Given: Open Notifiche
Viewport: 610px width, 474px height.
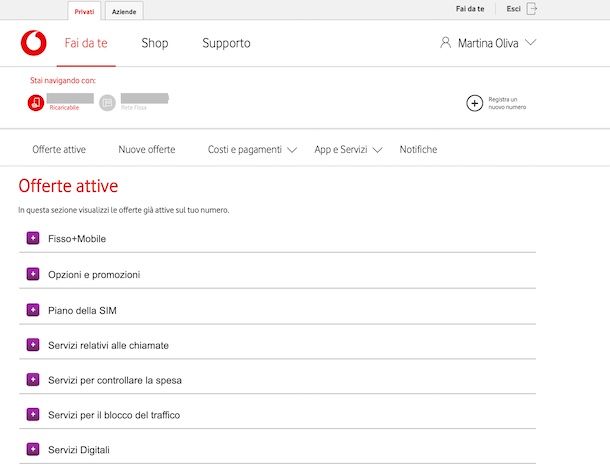Looking at the screenshot, I should coord(418,149).
